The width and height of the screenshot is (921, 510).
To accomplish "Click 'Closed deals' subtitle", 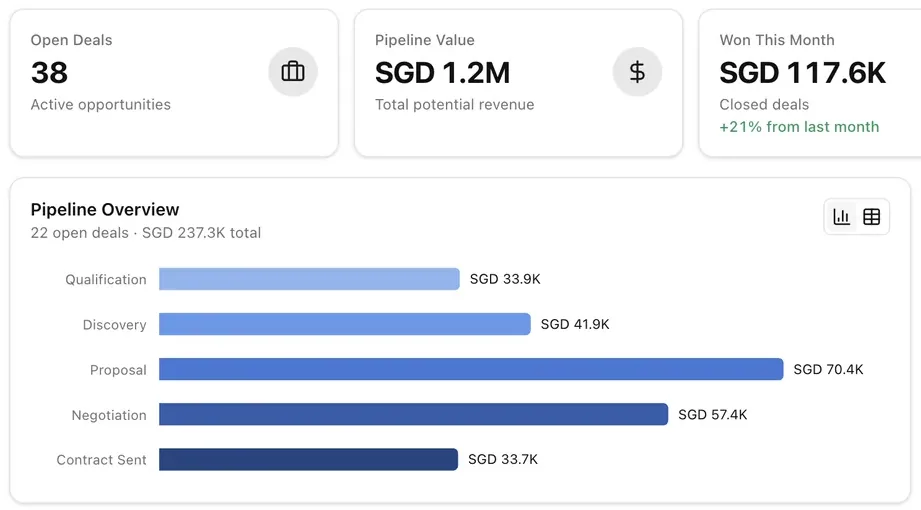I will click(x=764, y=105).
